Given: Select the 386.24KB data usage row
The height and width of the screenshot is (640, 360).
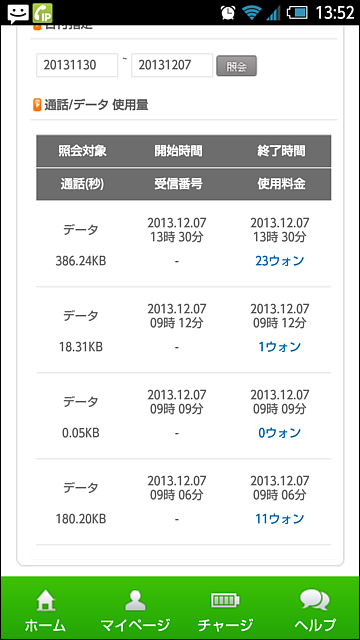Looking at the screenshot, I should click(184, 244).
